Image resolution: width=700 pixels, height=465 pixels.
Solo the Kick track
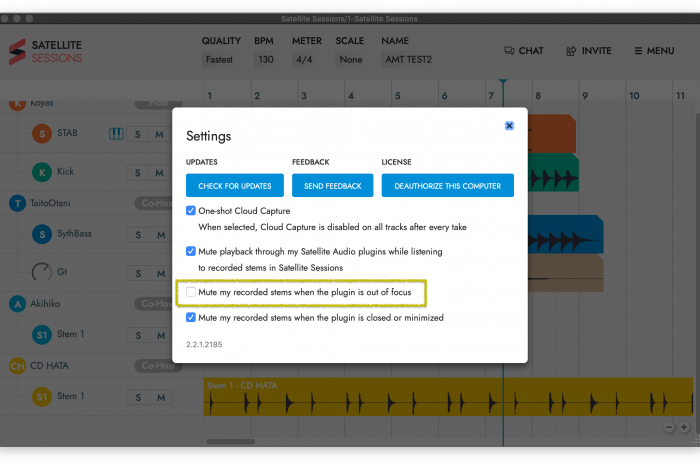(138, 173)
